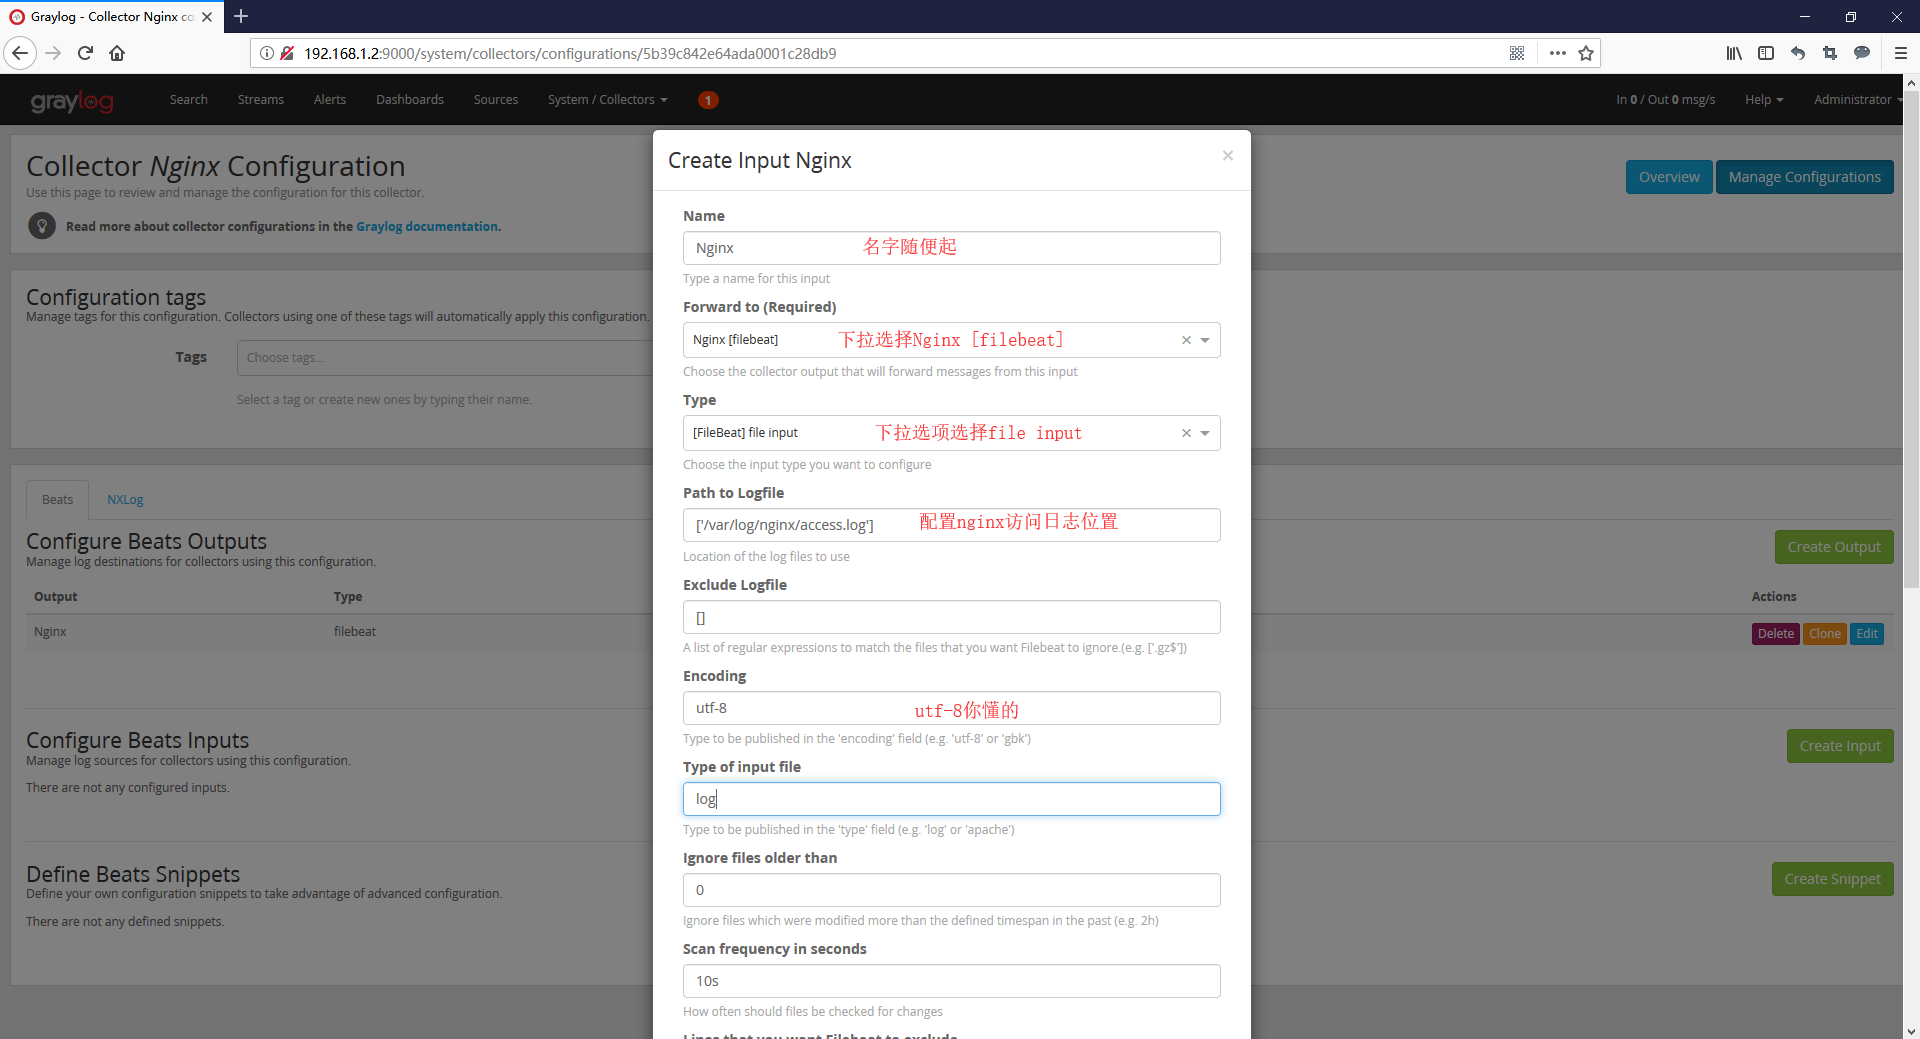The width and height of the screenshot is (1920, 1039).
Task: Open Dashboards from the navbar
Action: pos(410,100)
